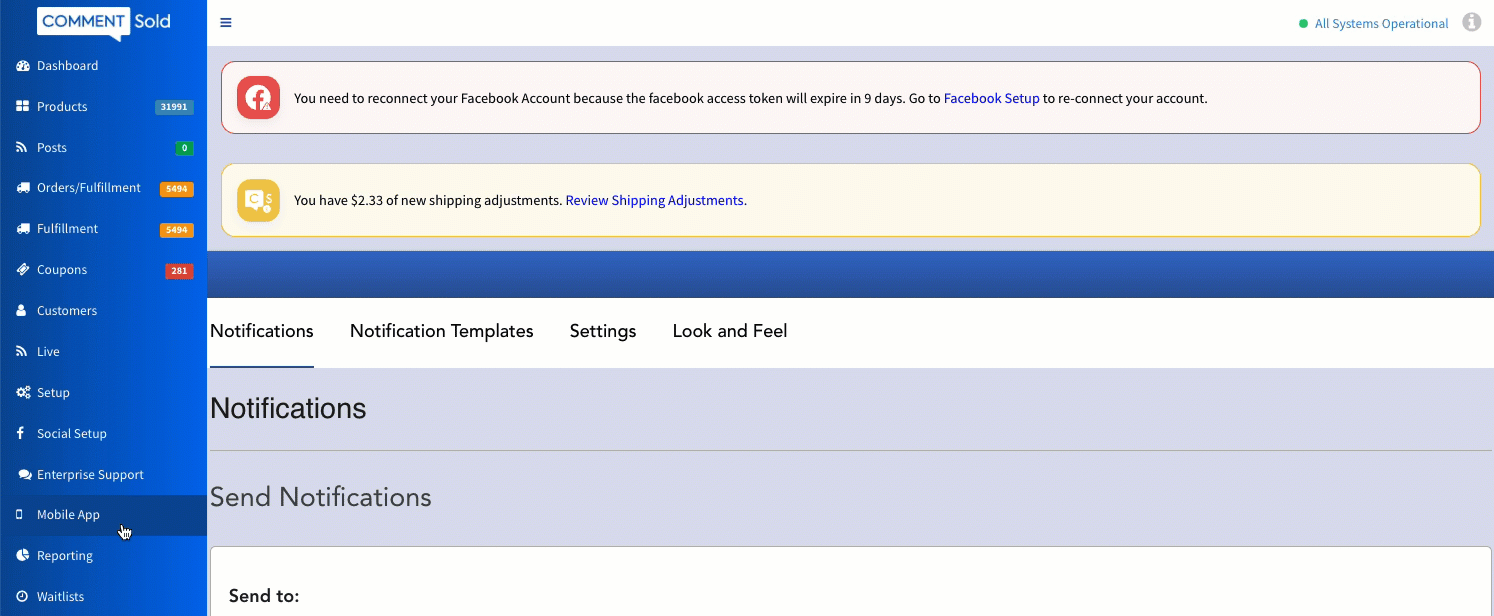Click the Reporting pie chart icon
Image resolution: width=1494 pixels, height=616 pixels.
coord(22,556)
